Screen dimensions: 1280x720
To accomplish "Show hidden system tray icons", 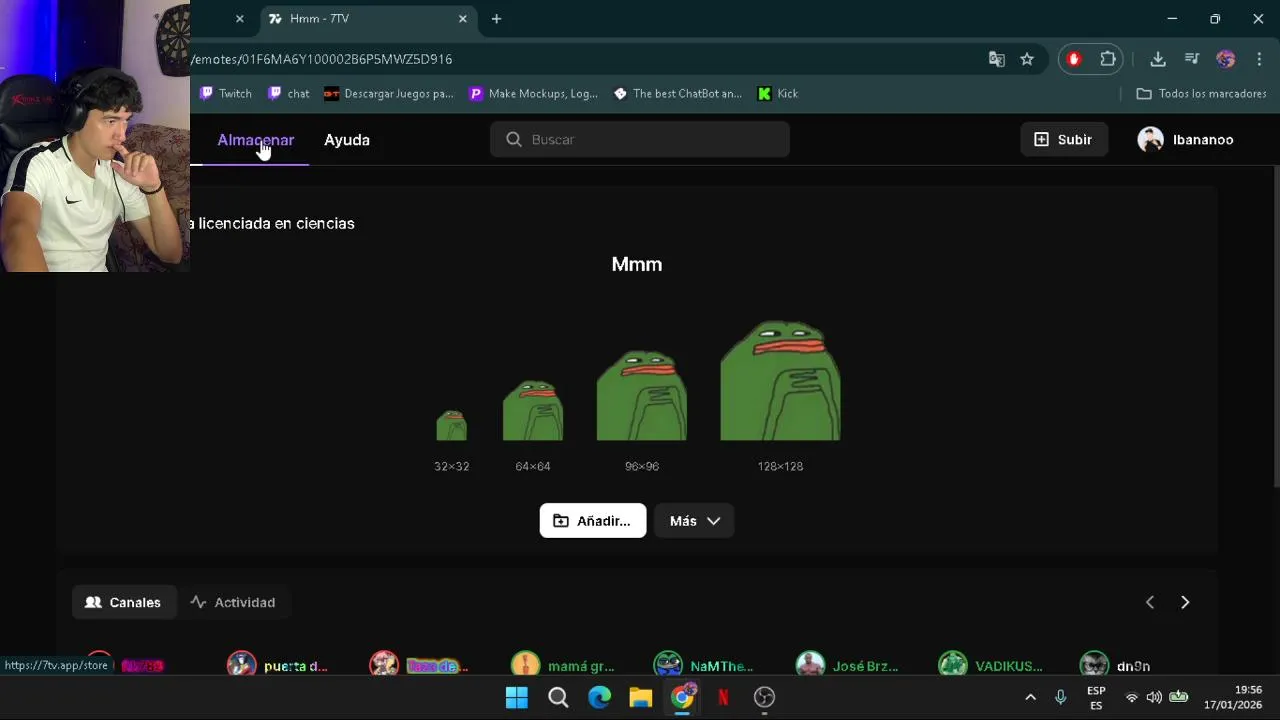I will 1031,697.
